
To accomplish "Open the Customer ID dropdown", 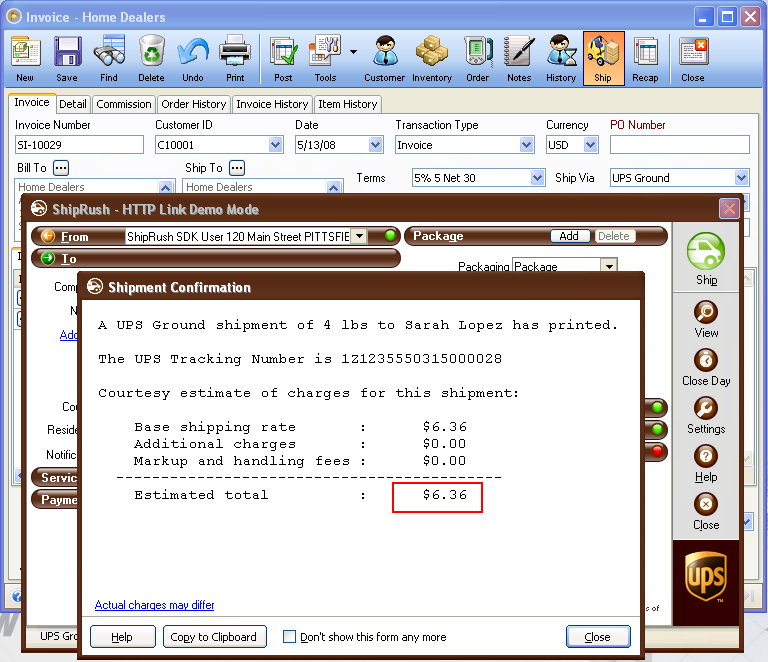I will (x=276, y=145).
